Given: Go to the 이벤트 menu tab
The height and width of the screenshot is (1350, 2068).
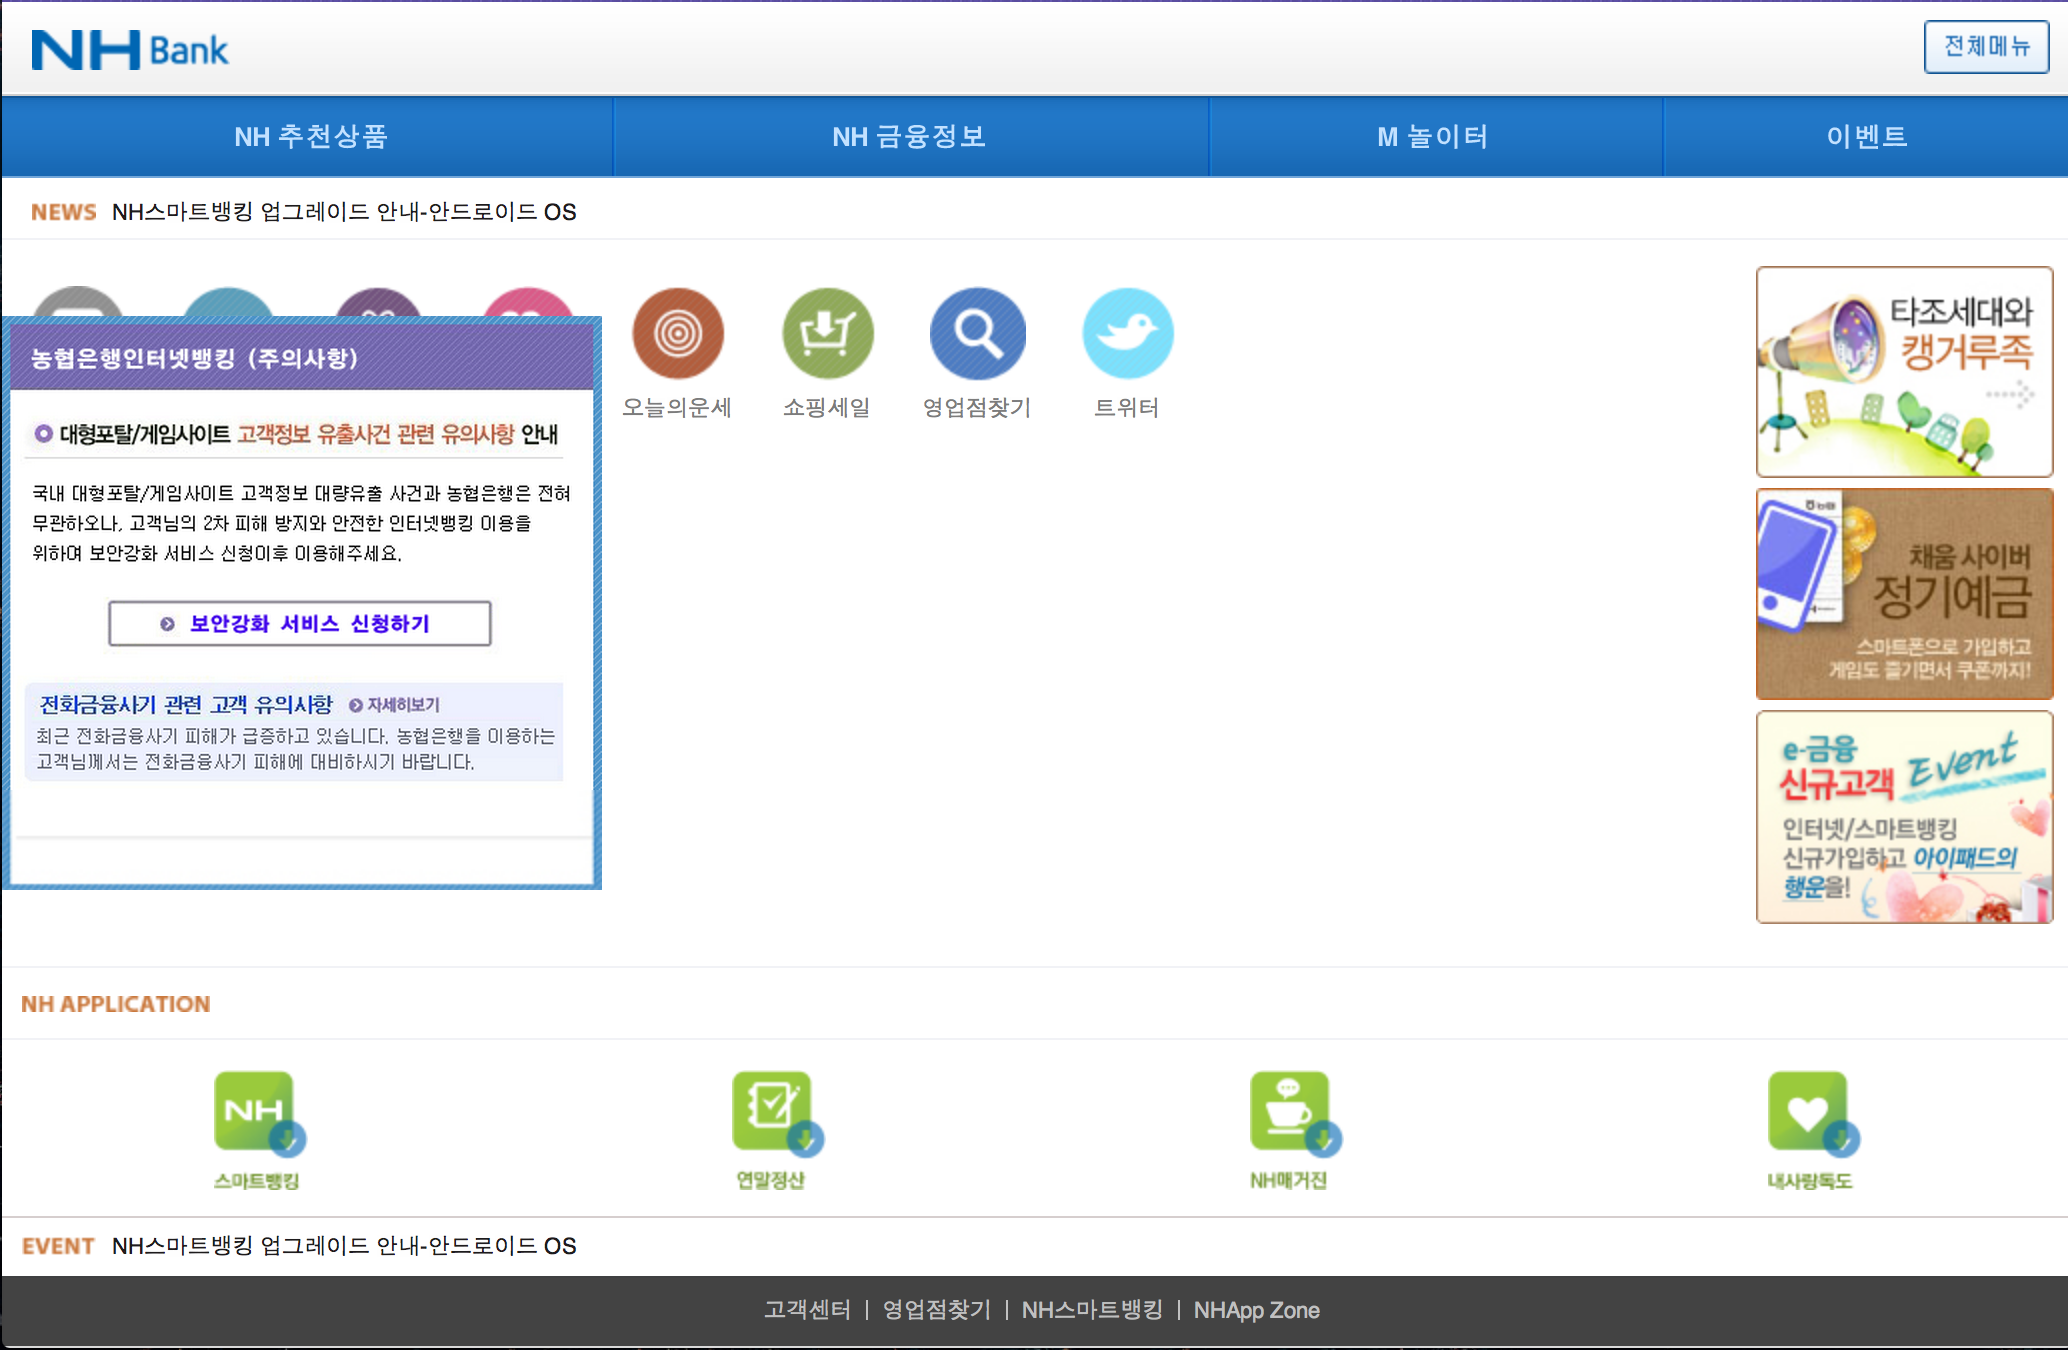Looking at the screenshot, I should tap(1866, 137).
